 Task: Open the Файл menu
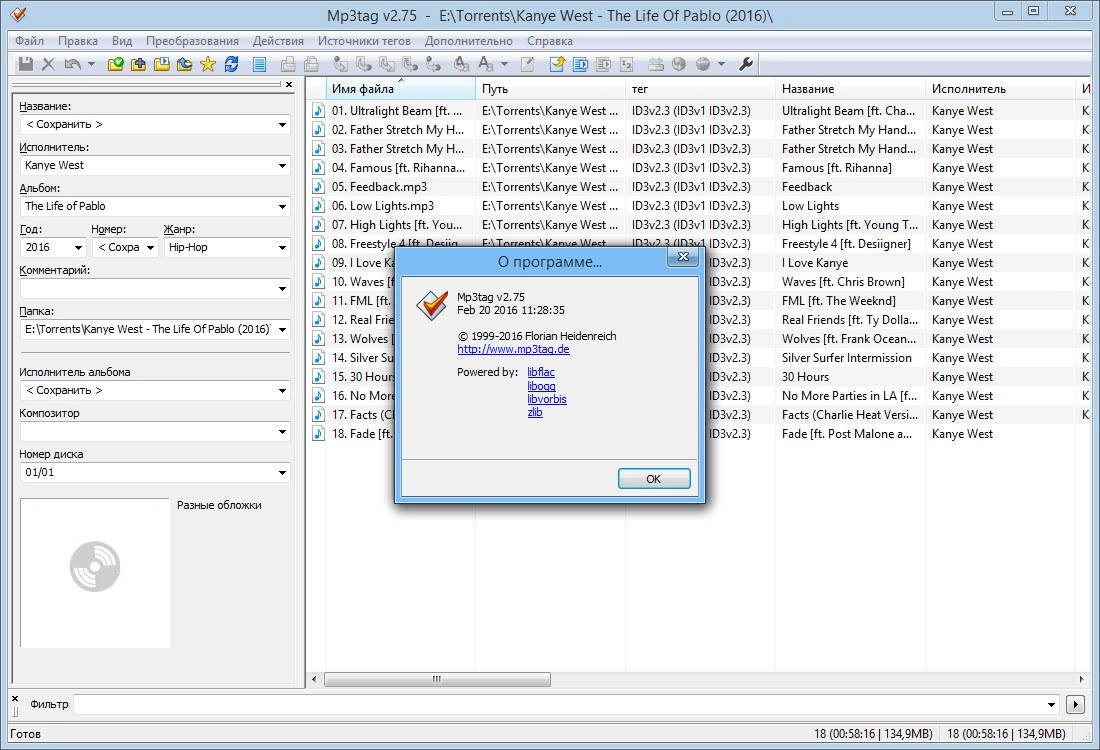coord(29,41)
